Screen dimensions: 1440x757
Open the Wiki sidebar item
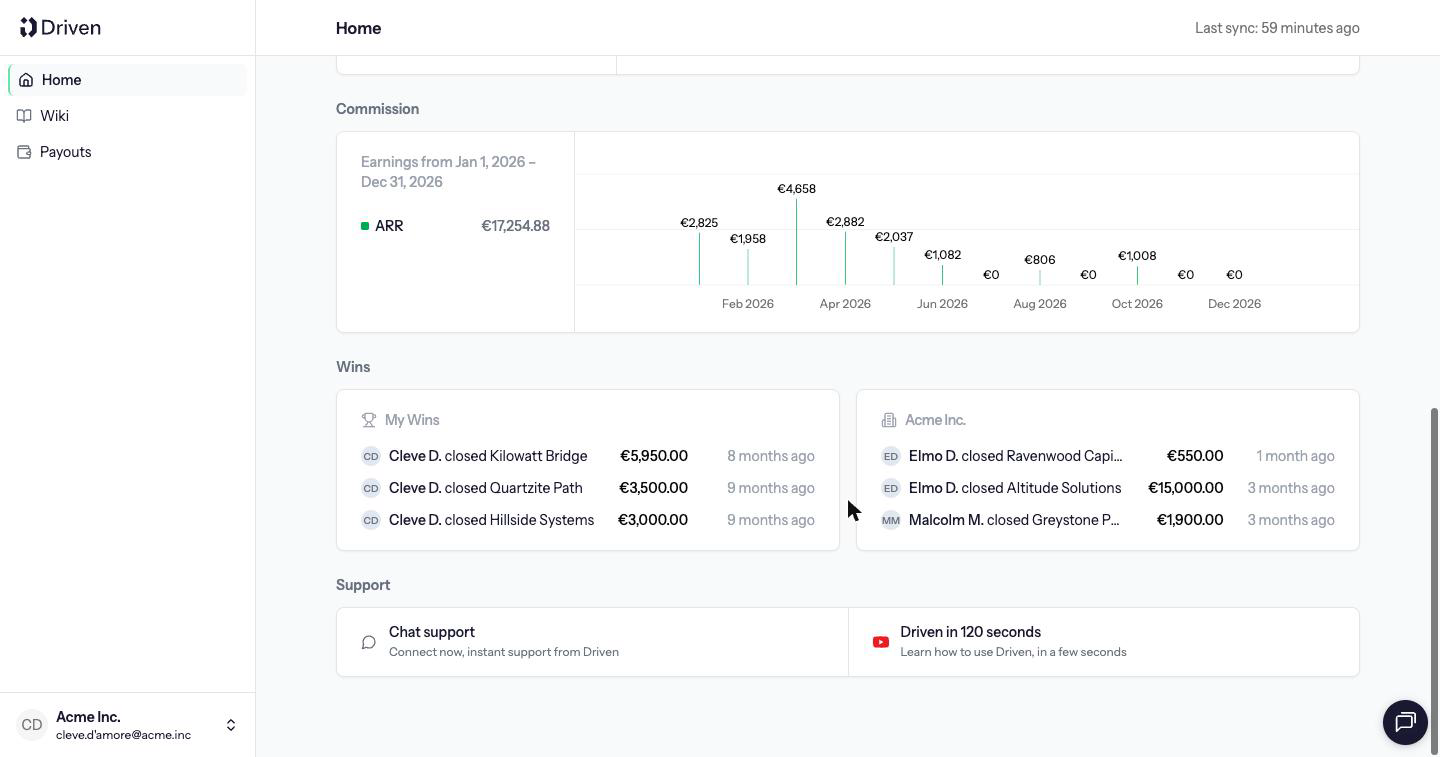click(x=127, y=116)
